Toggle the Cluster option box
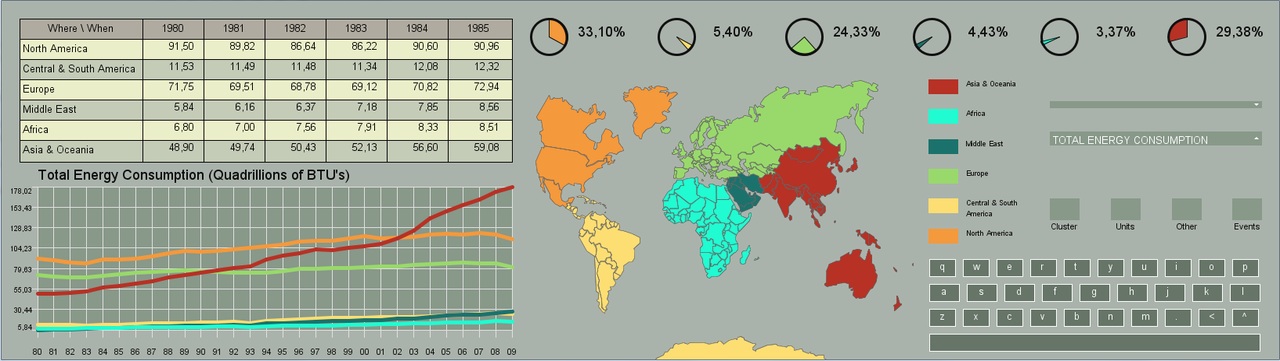This screenshot has width=1280, height=361. tap(1064, 209)
